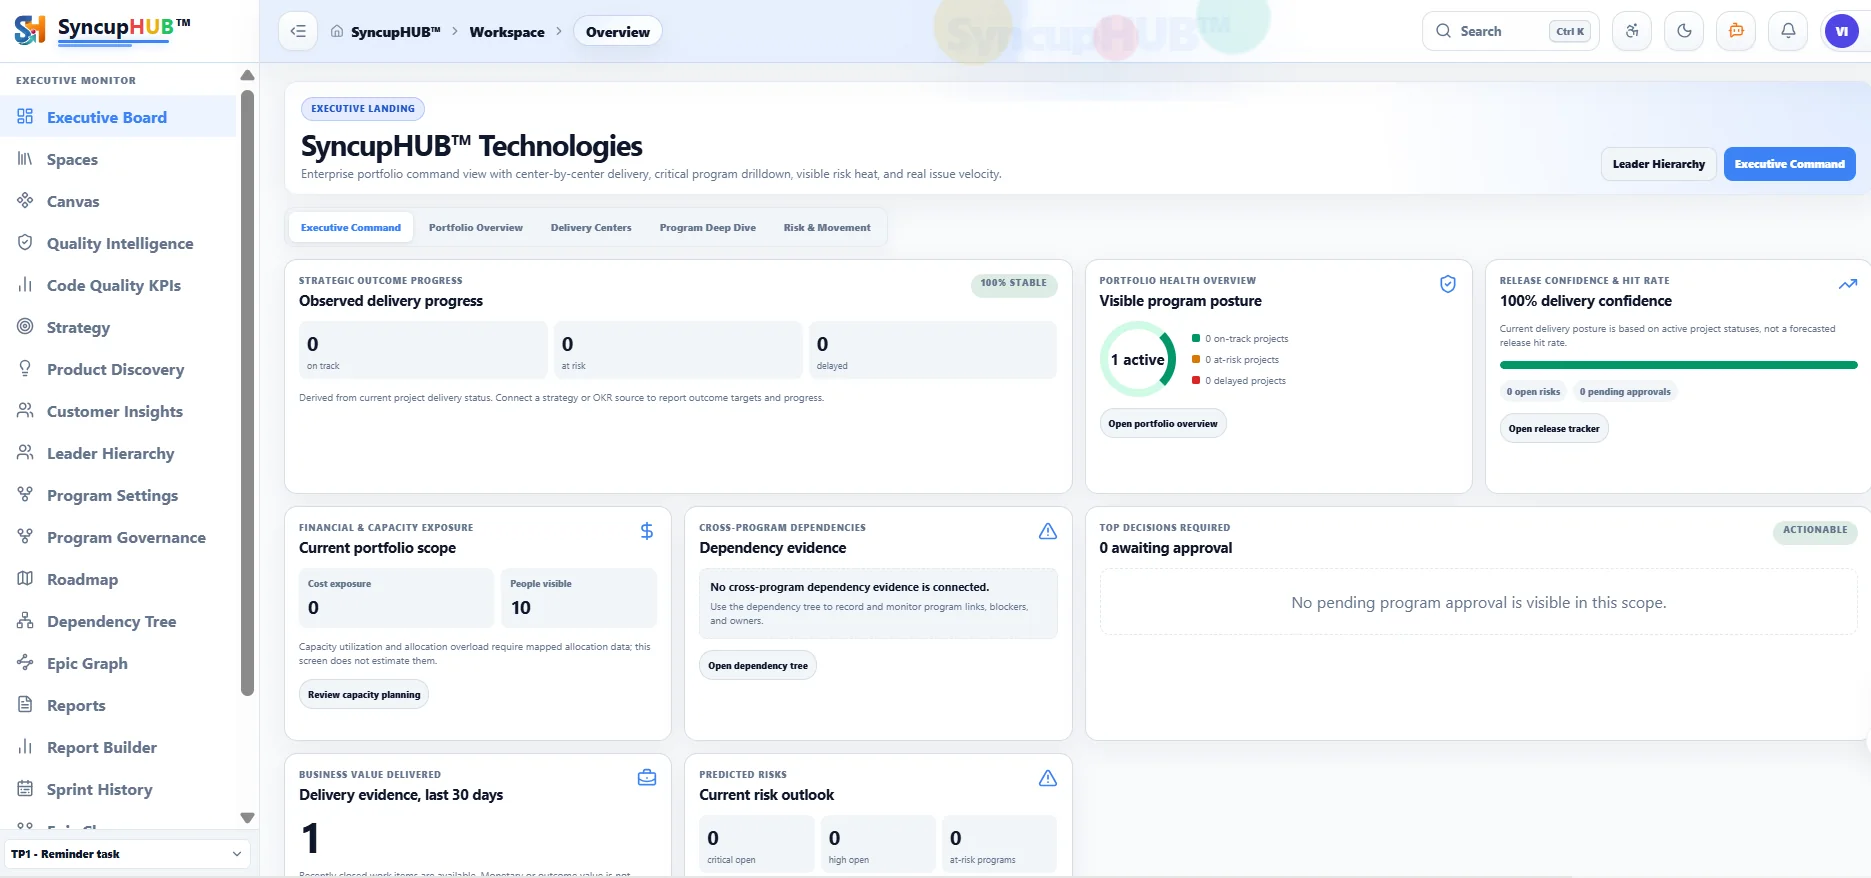The height and width of the screenshot is (878, 1871).
Task: Click the briefcase icon on Business Value card
Action: pos(647,778)
